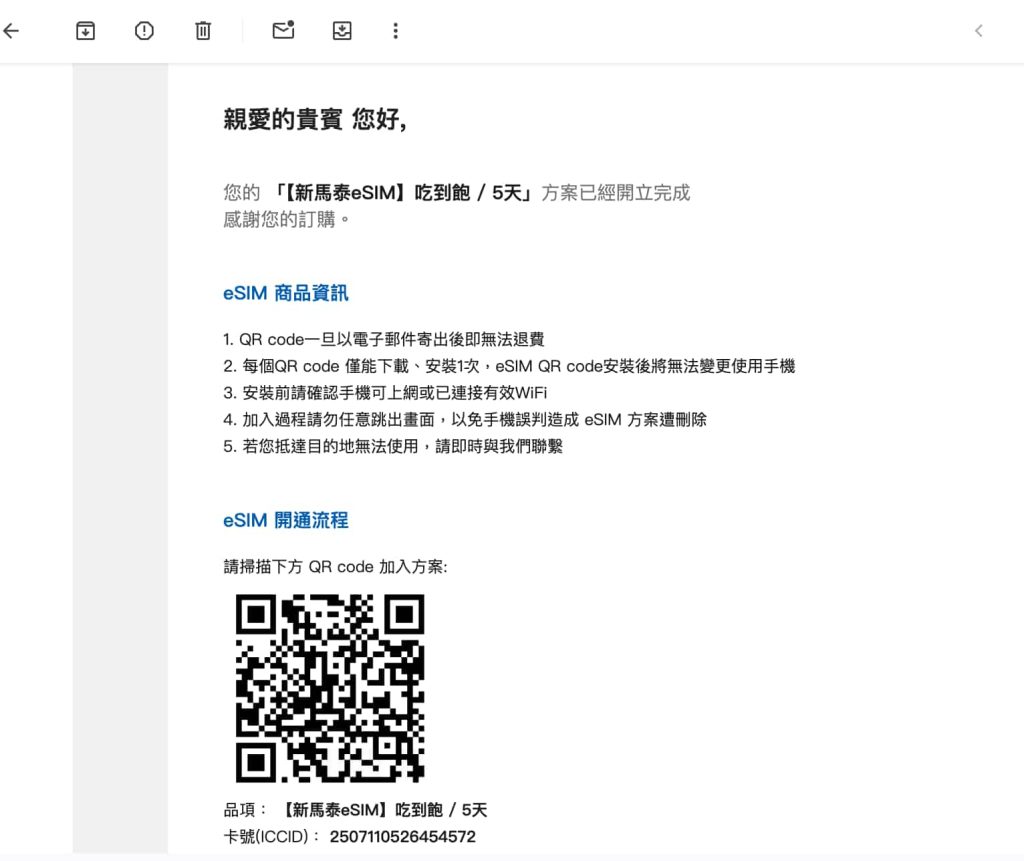
Task: Archive this eSIM email
Action: (85, 31)
